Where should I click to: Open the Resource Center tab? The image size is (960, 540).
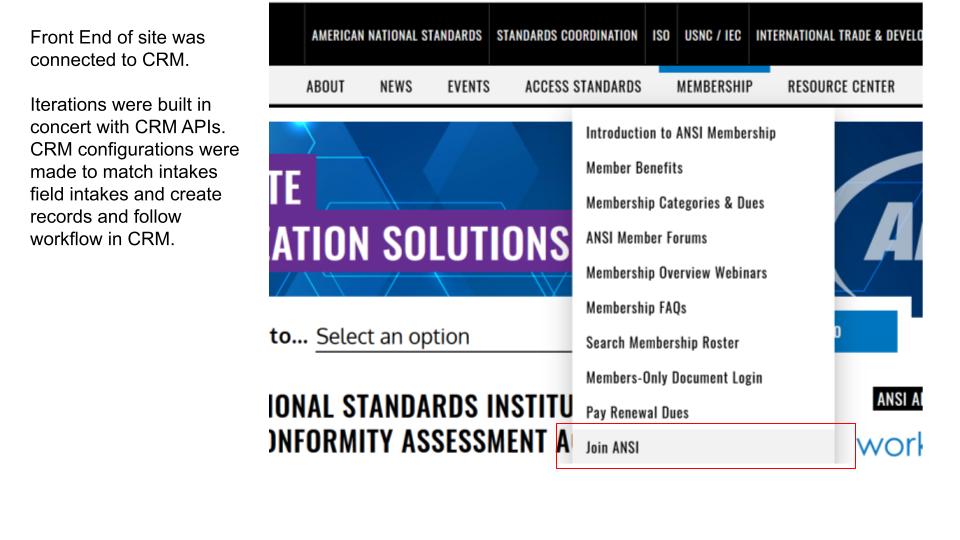tap(841, 87)
